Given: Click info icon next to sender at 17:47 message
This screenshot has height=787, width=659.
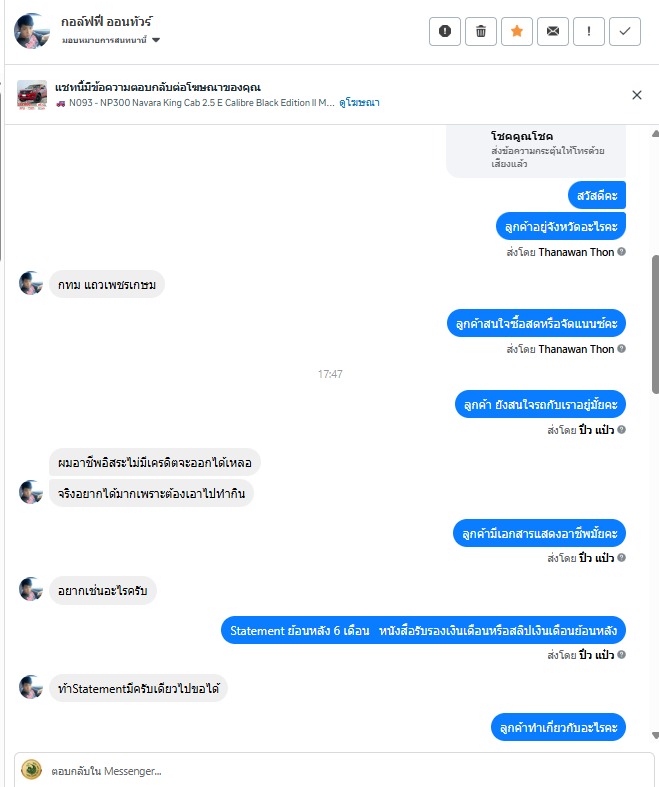Looking at the screenshot, I should point(621,430).
